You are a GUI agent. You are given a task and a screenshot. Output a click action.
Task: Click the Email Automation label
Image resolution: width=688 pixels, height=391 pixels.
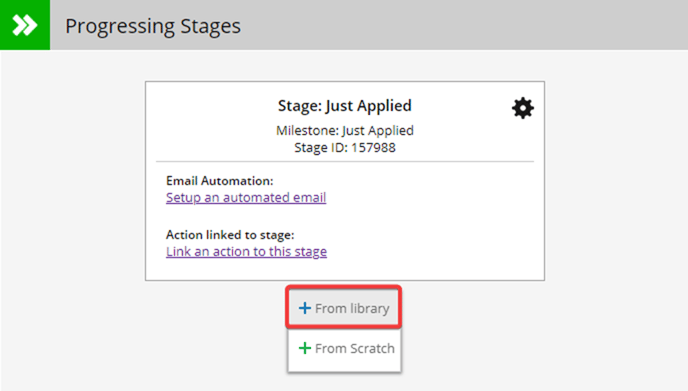pyautogui.click(x=219, y=181)
